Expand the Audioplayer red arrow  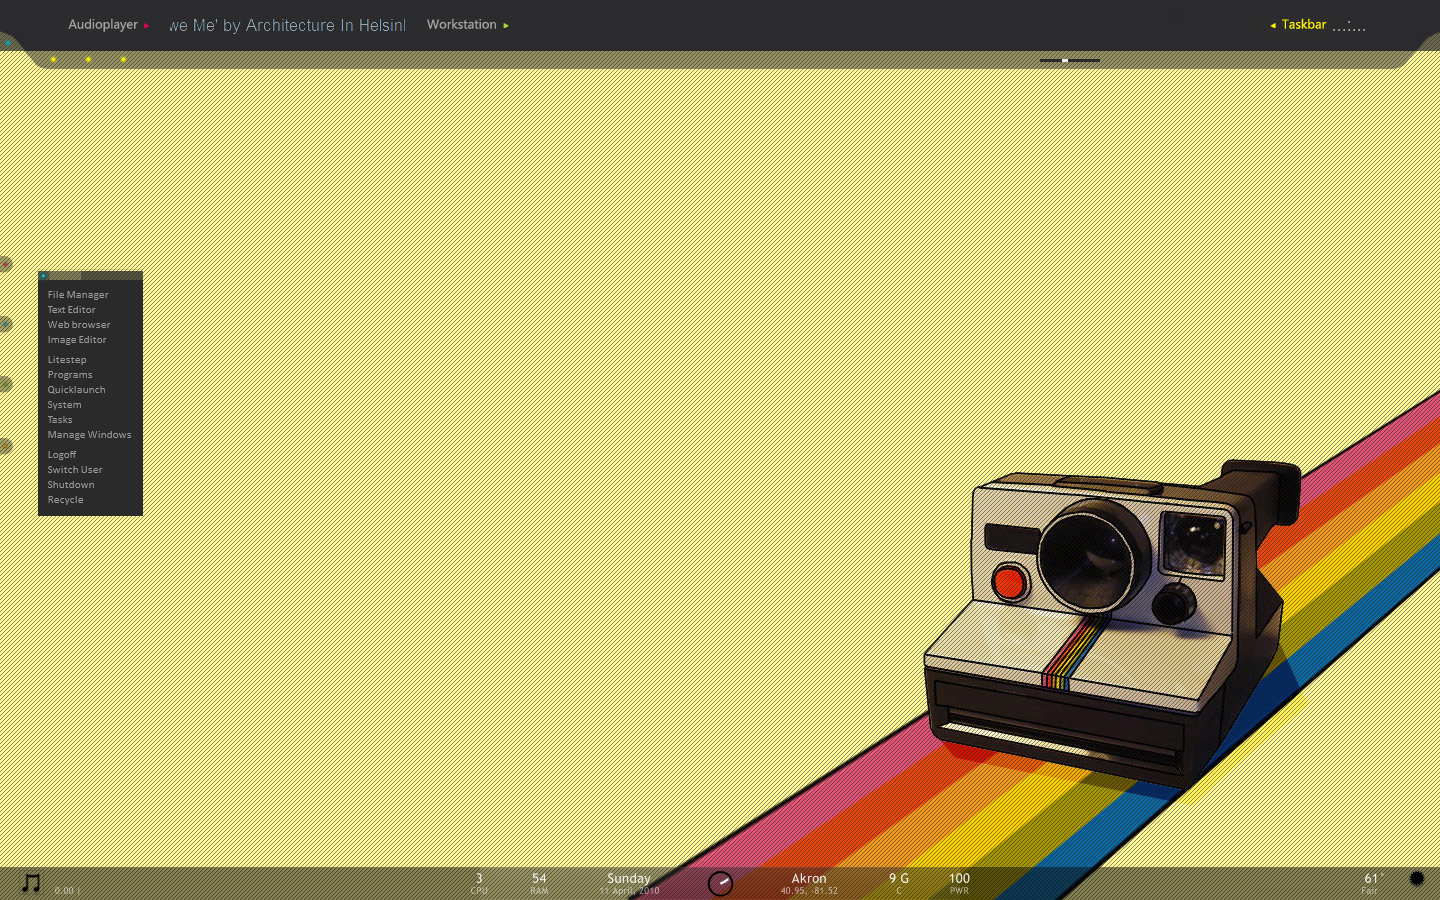(x=146, y=25)
